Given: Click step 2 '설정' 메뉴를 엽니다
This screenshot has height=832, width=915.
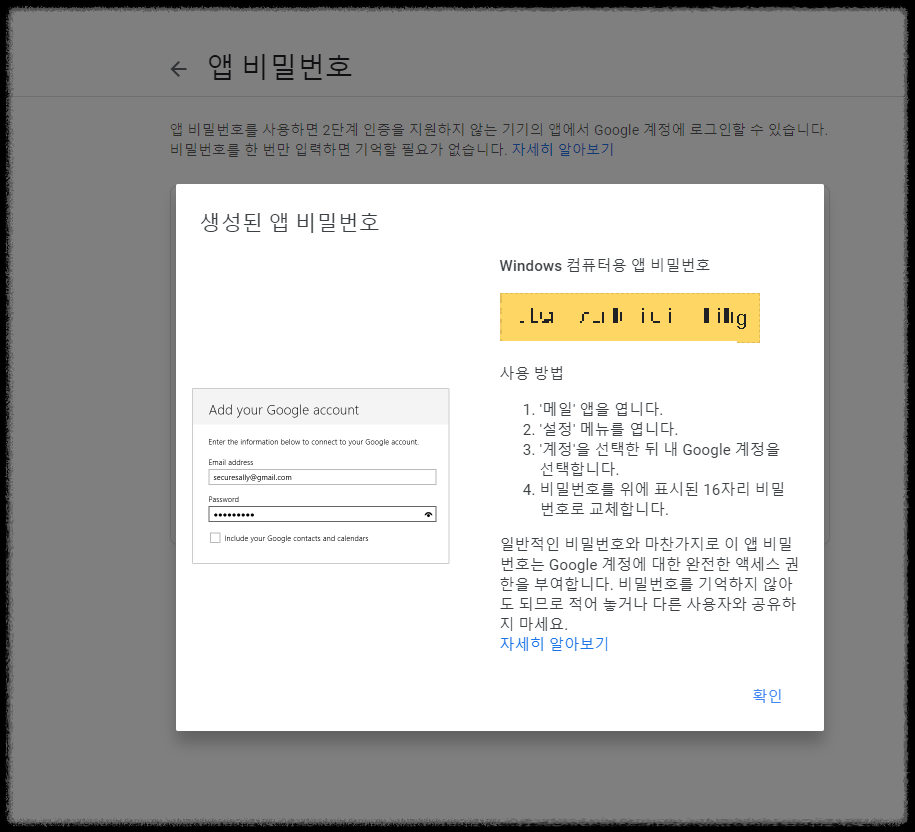Looking at the screenshot, I should point(607,429).
